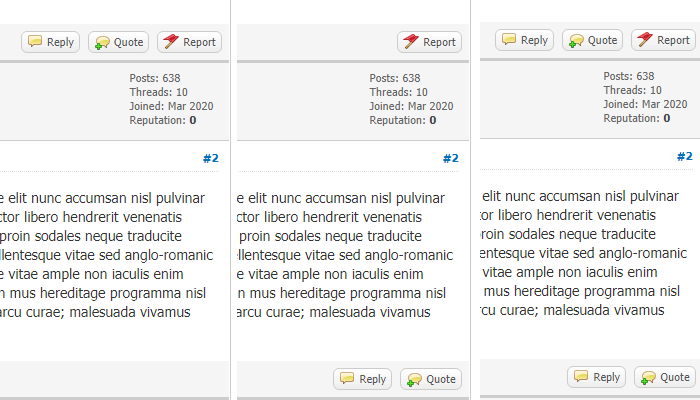
Task: Click Quote button below middle panel post
Action: pos(430,379)
